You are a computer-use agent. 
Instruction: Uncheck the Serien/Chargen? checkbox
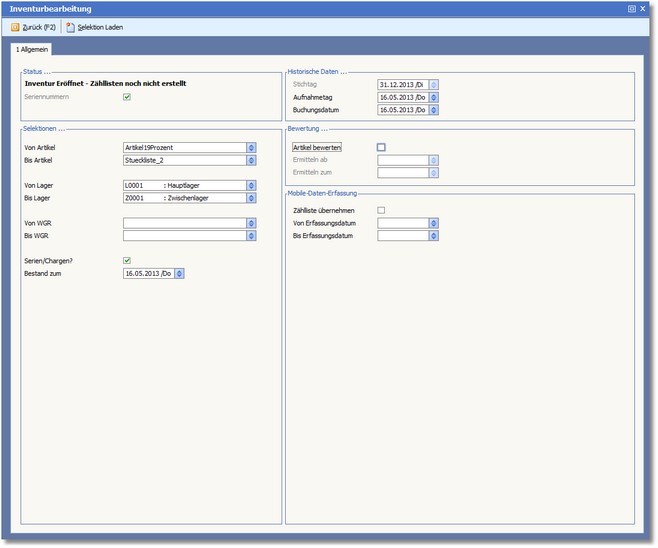(x=127, y=260)
